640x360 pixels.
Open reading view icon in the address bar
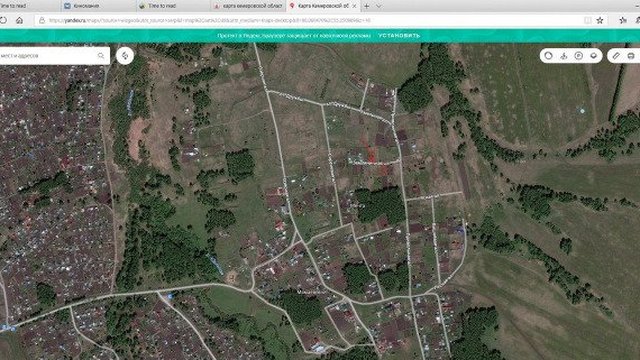[x=587, y=20]
